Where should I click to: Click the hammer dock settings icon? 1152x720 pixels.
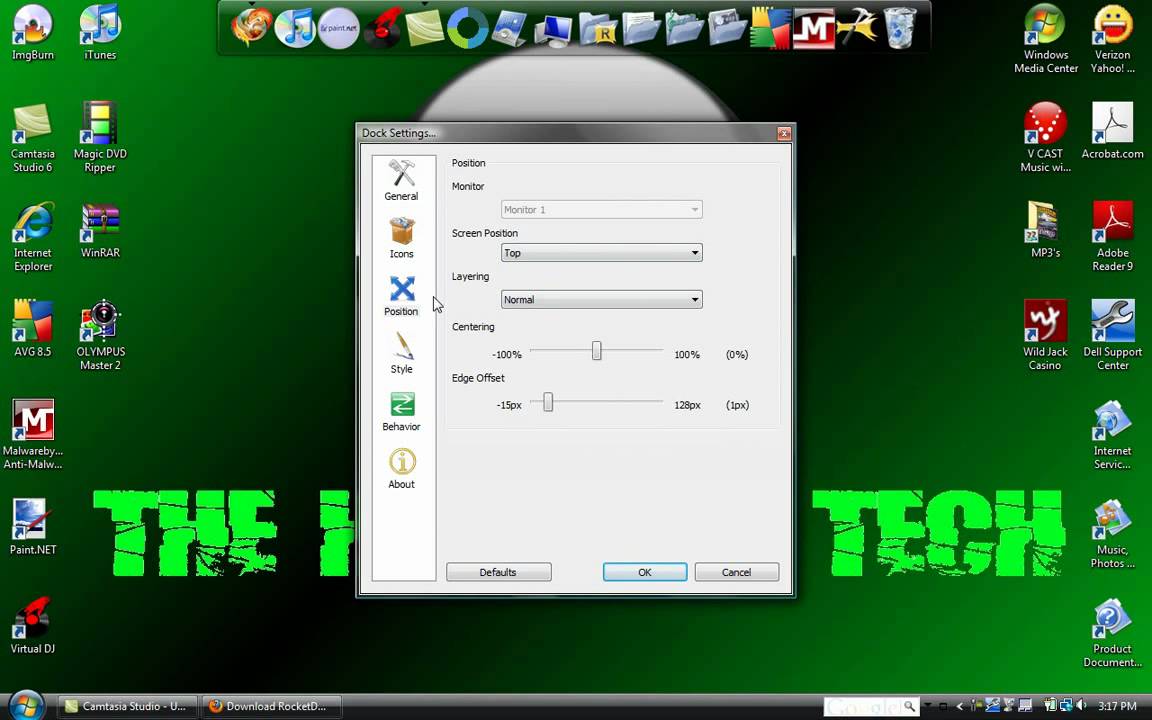tap(857, 29)
